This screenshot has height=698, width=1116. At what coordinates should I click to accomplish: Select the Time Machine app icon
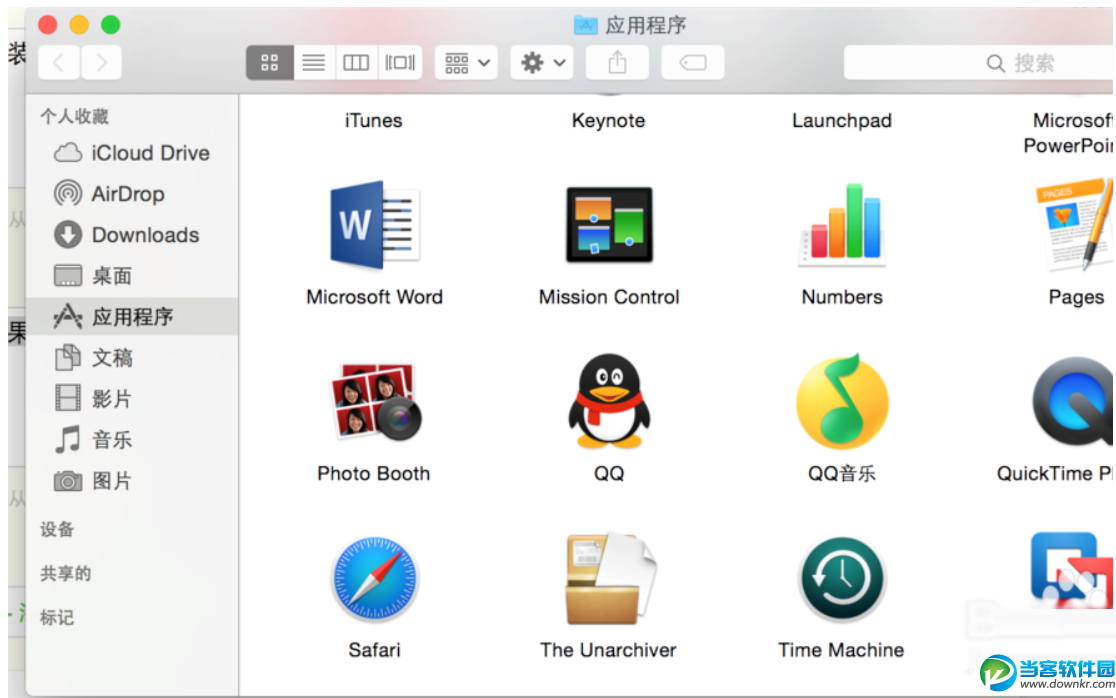coord(843,578)
